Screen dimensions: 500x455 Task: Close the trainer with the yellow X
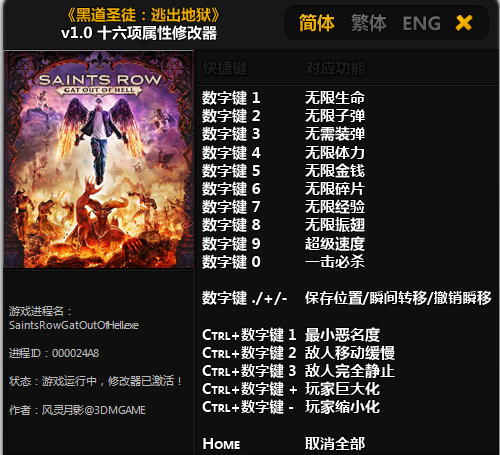coord(464,23)
